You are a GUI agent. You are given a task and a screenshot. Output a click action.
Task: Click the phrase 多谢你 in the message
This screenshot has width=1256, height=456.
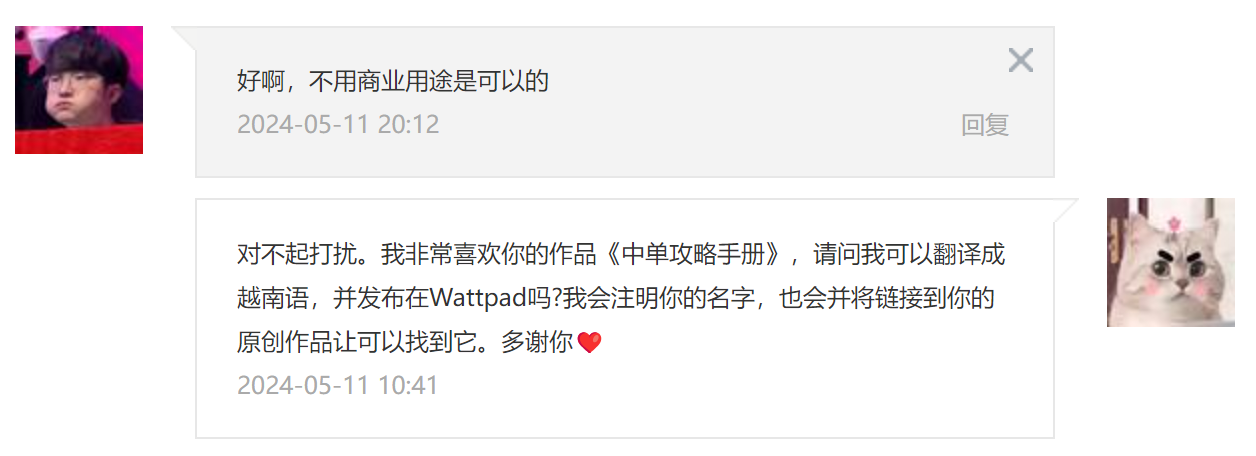click(537, 343)
